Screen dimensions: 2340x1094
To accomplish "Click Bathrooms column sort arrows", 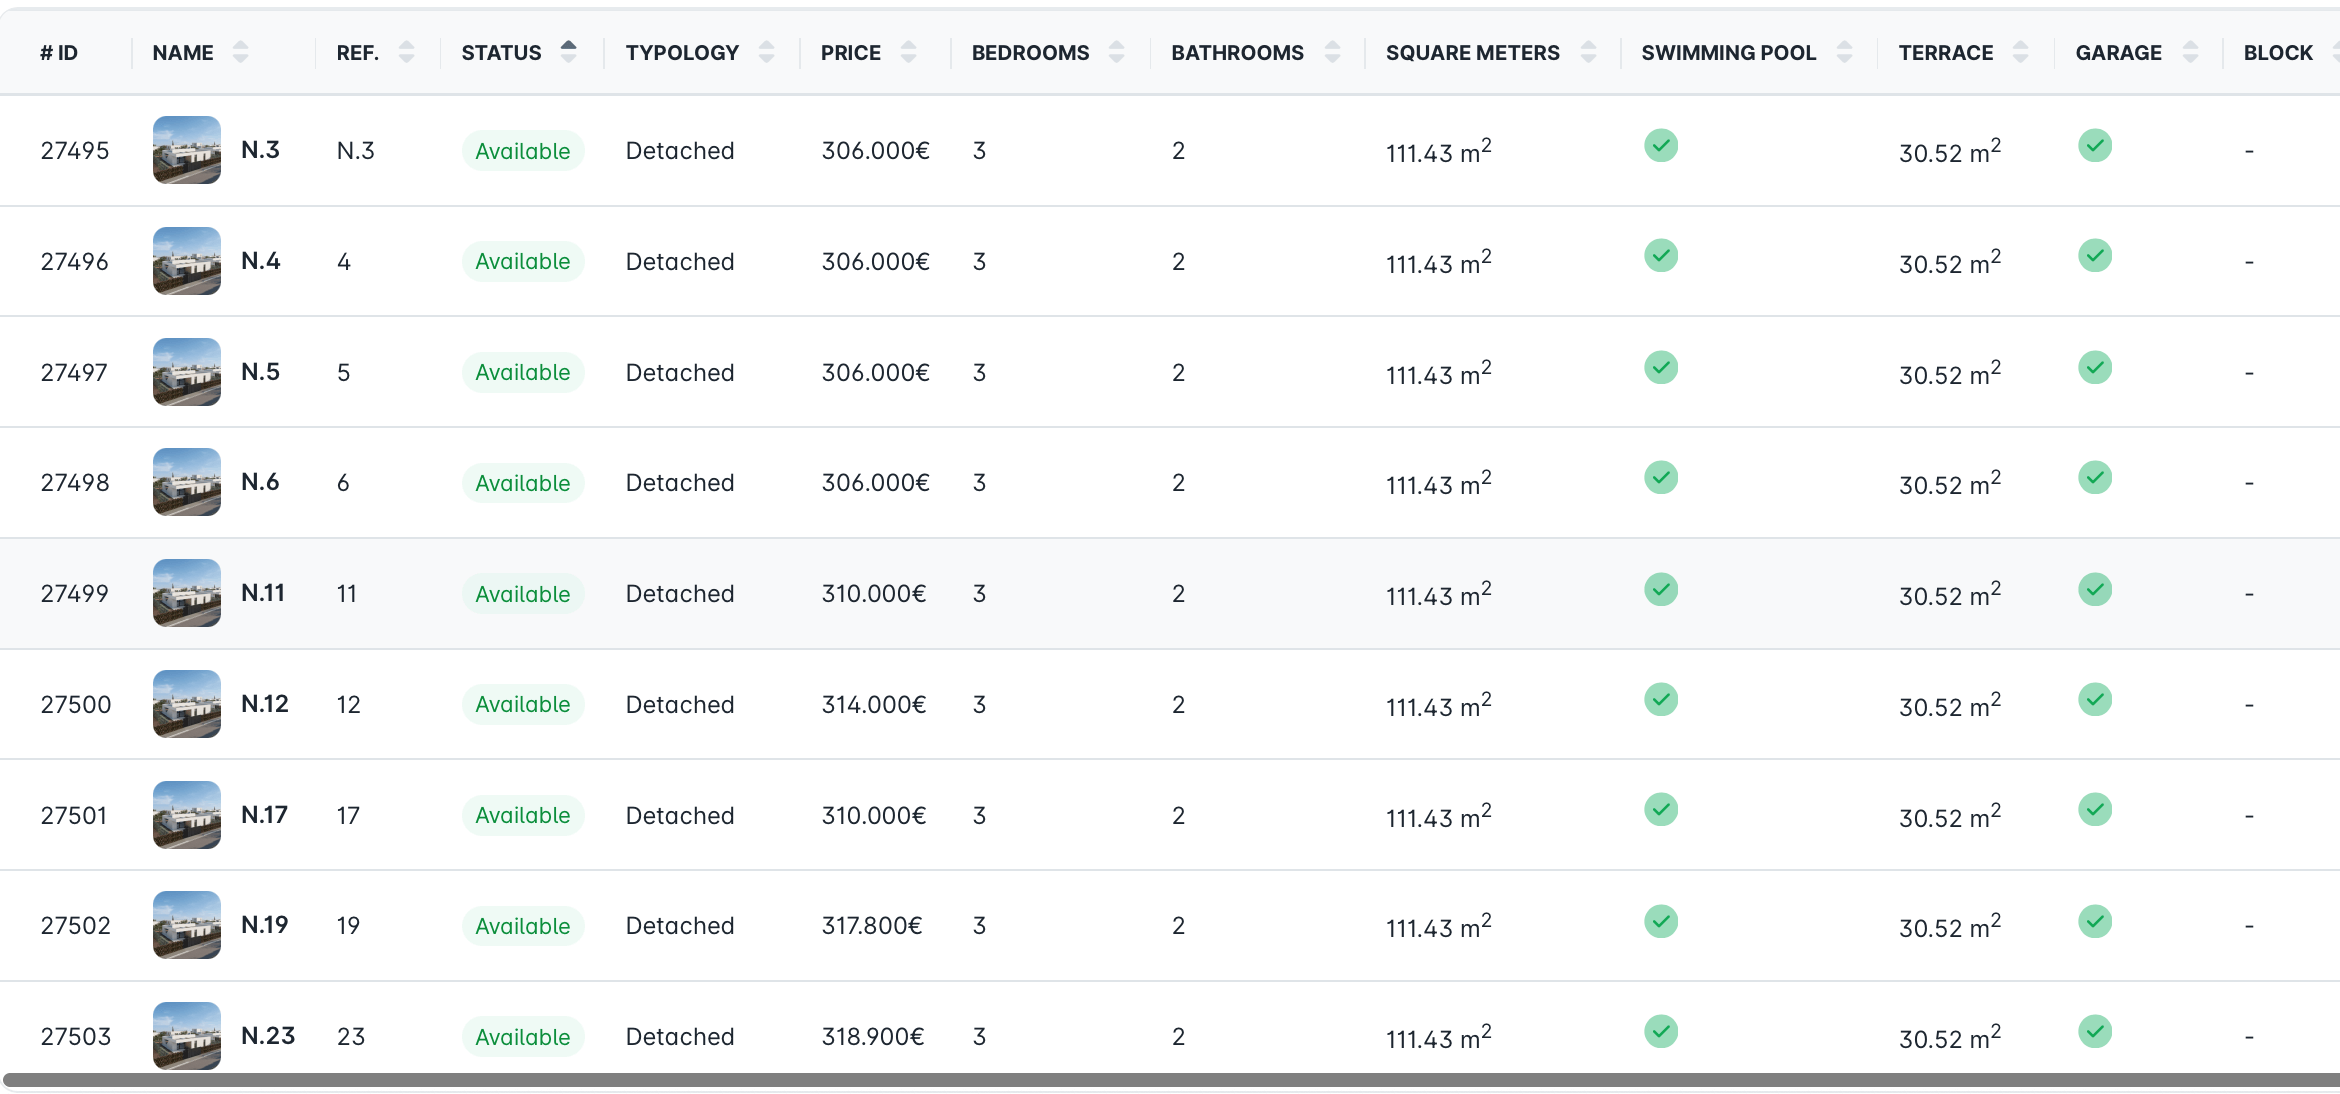I will [x=1332, y=52].
